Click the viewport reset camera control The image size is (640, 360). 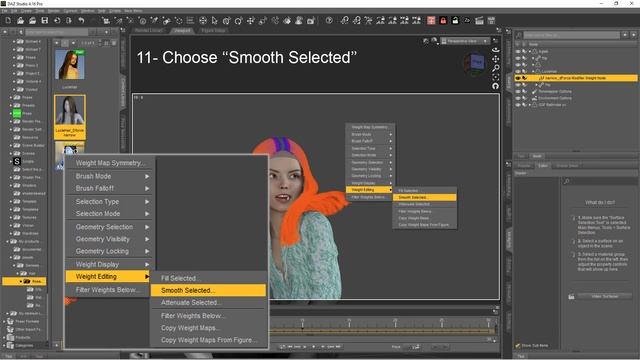pos(496,86)
